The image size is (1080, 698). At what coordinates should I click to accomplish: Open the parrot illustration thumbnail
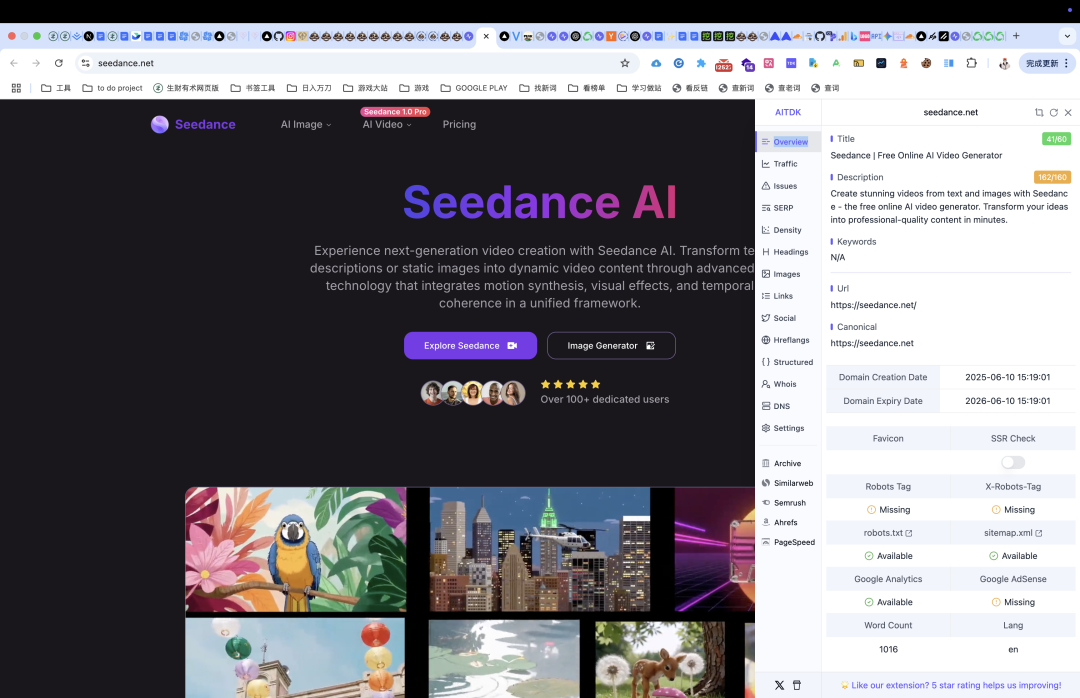pyautogui.click(x=295, y=549)
